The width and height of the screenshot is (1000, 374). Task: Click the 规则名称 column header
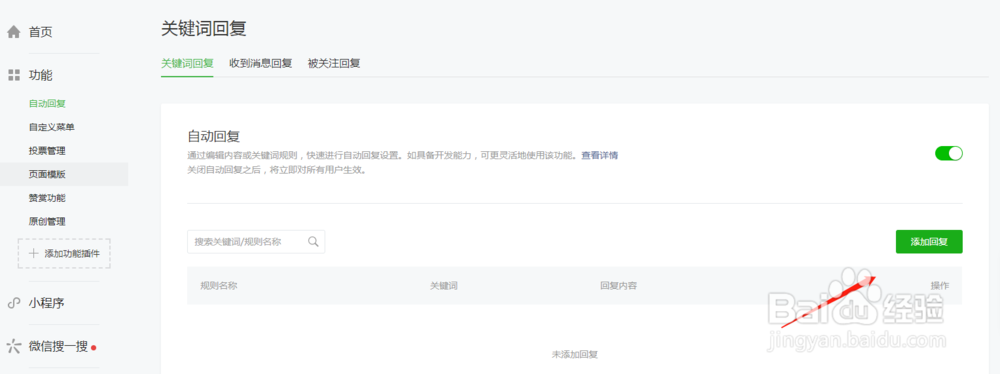pos(219,286)
